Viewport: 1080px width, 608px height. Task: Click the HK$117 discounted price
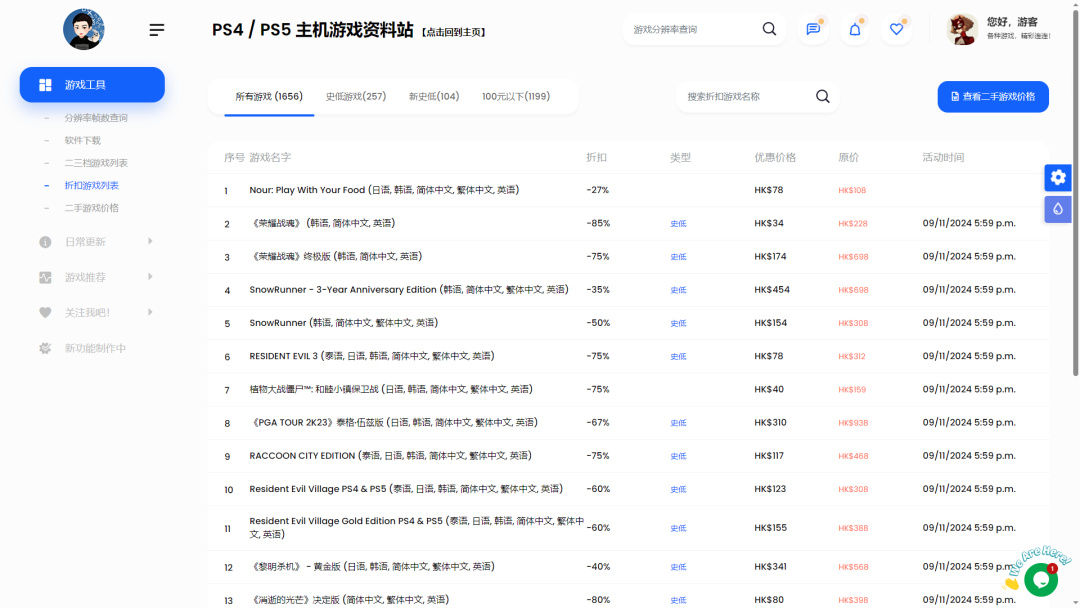point(770,456)
